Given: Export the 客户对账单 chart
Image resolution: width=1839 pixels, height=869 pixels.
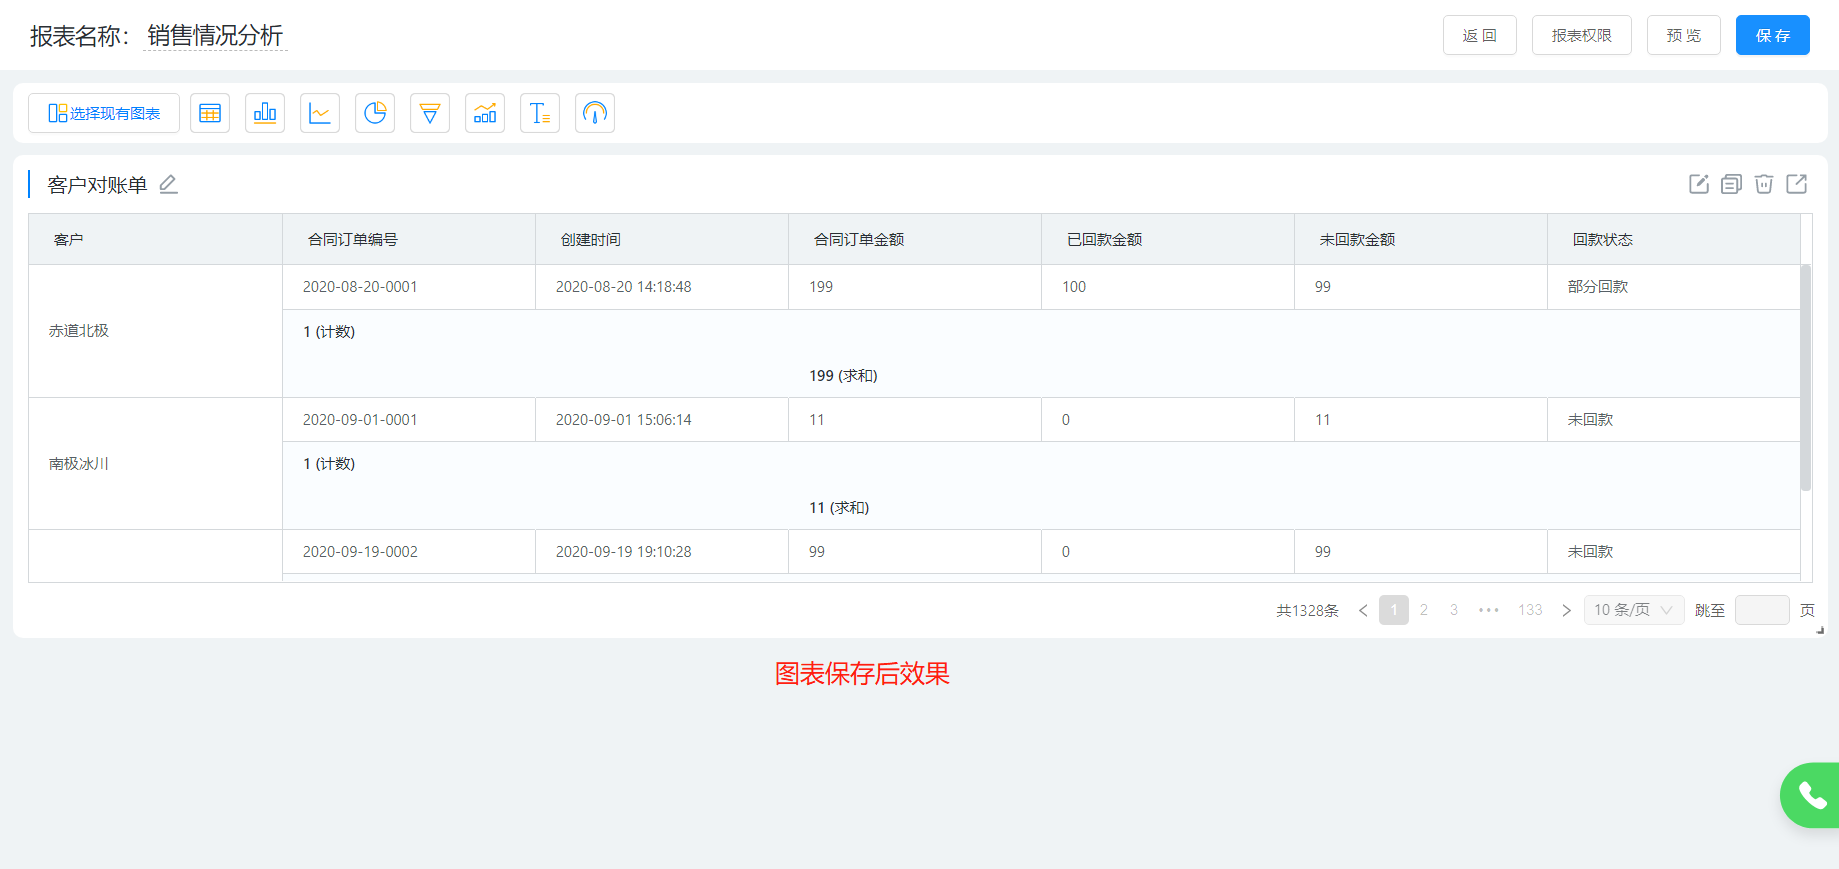Looking at the screenshot, I should pos(1797,184).
